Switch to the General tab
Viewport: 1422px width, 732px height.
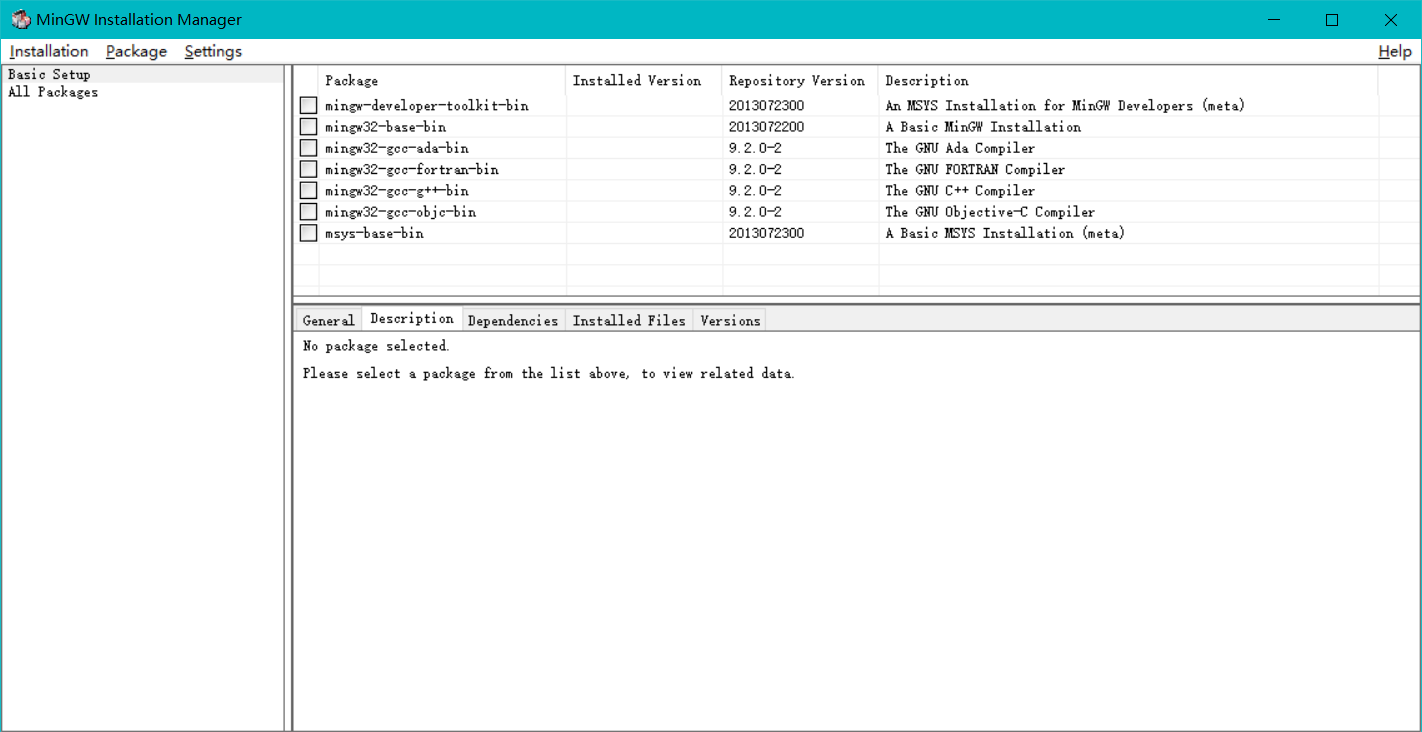pyautogui.click(x=328, y=321)
